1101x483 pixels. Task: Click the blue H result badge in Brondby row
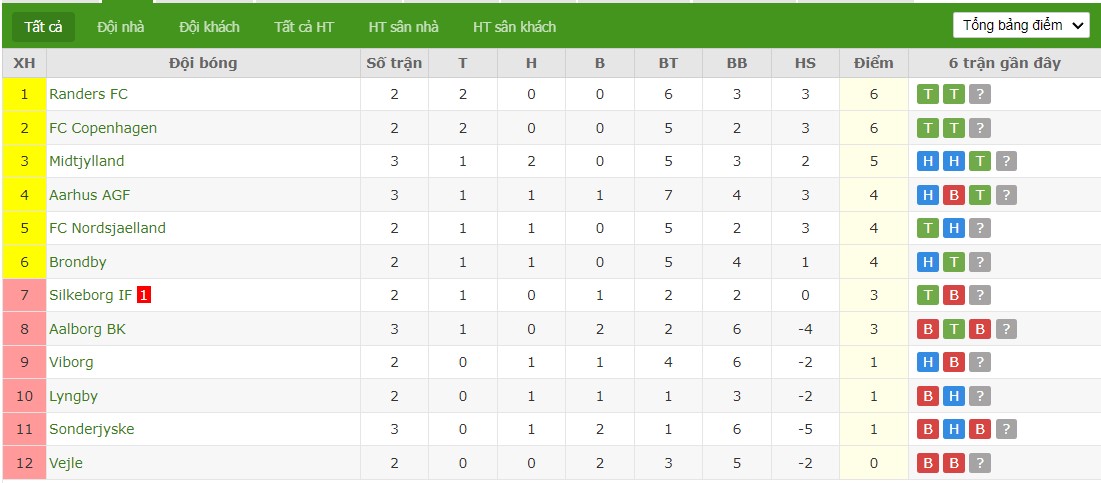(928, 262)
